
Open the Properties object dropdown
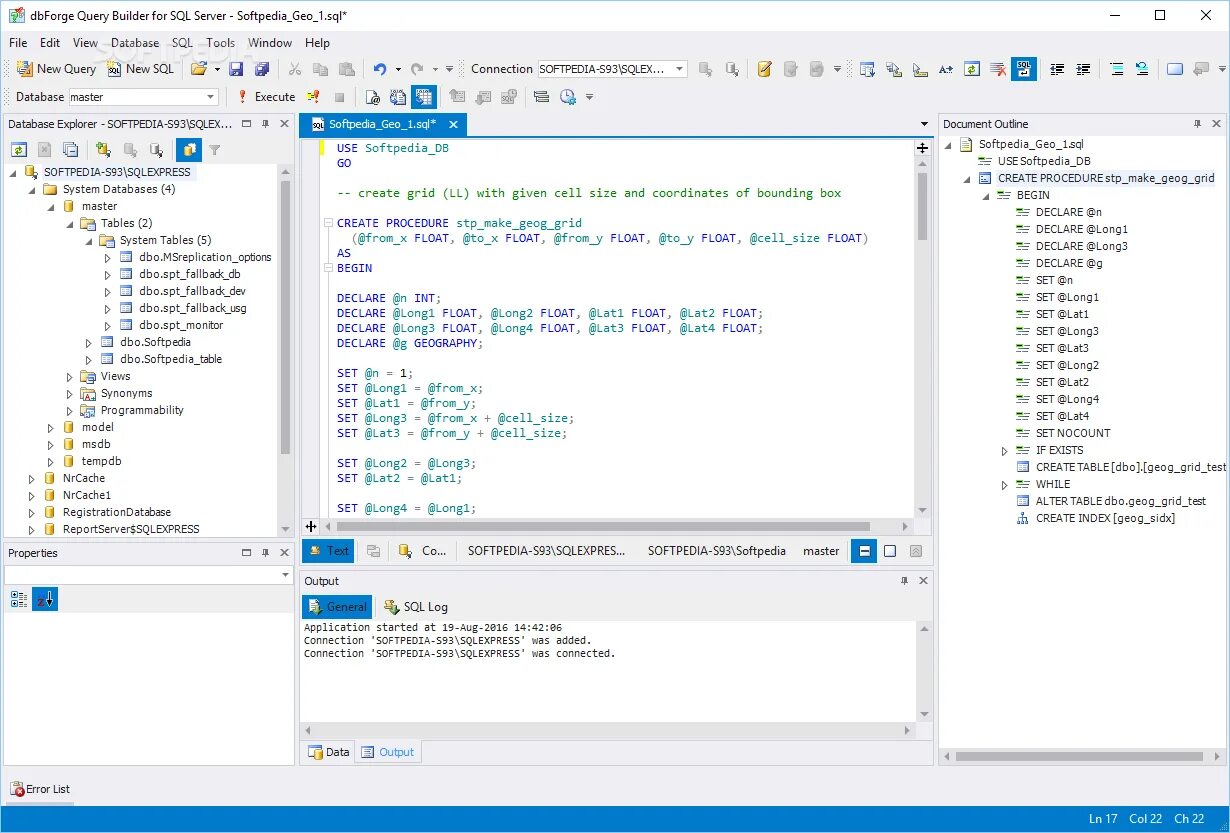click(284, 576)
